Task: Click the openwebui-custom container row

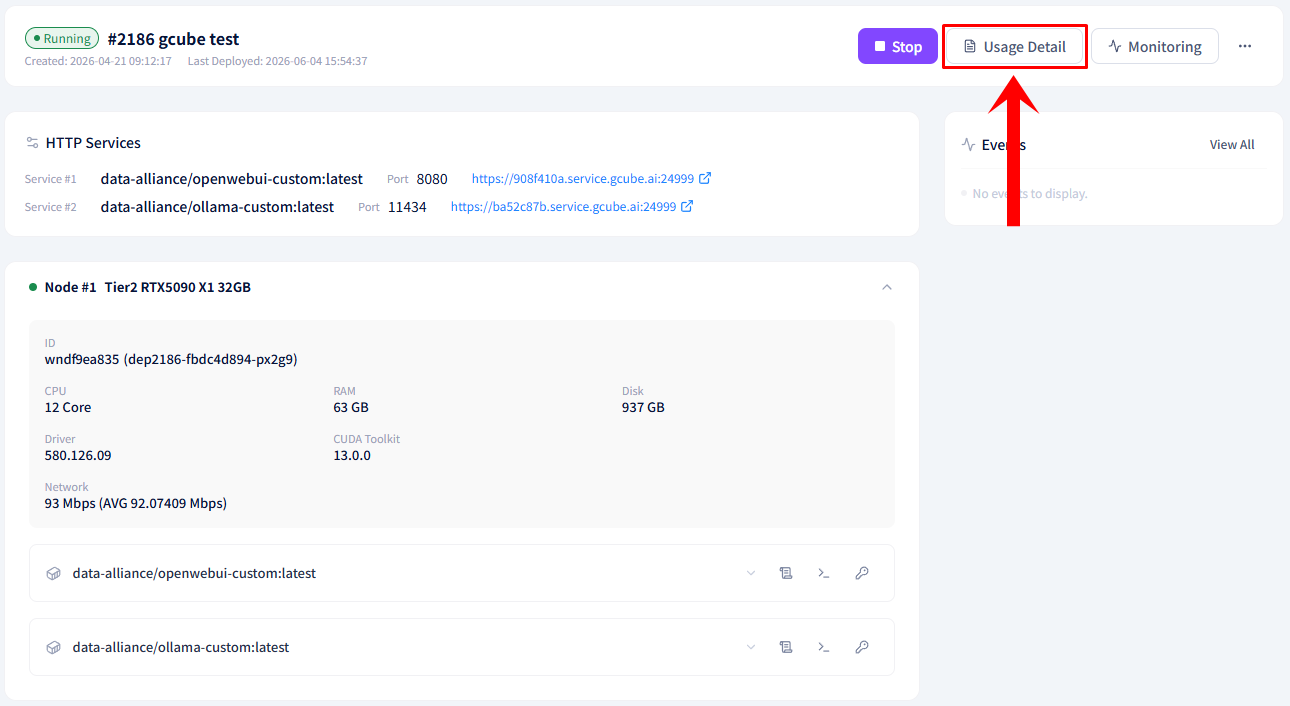Action: click(462, 573)
